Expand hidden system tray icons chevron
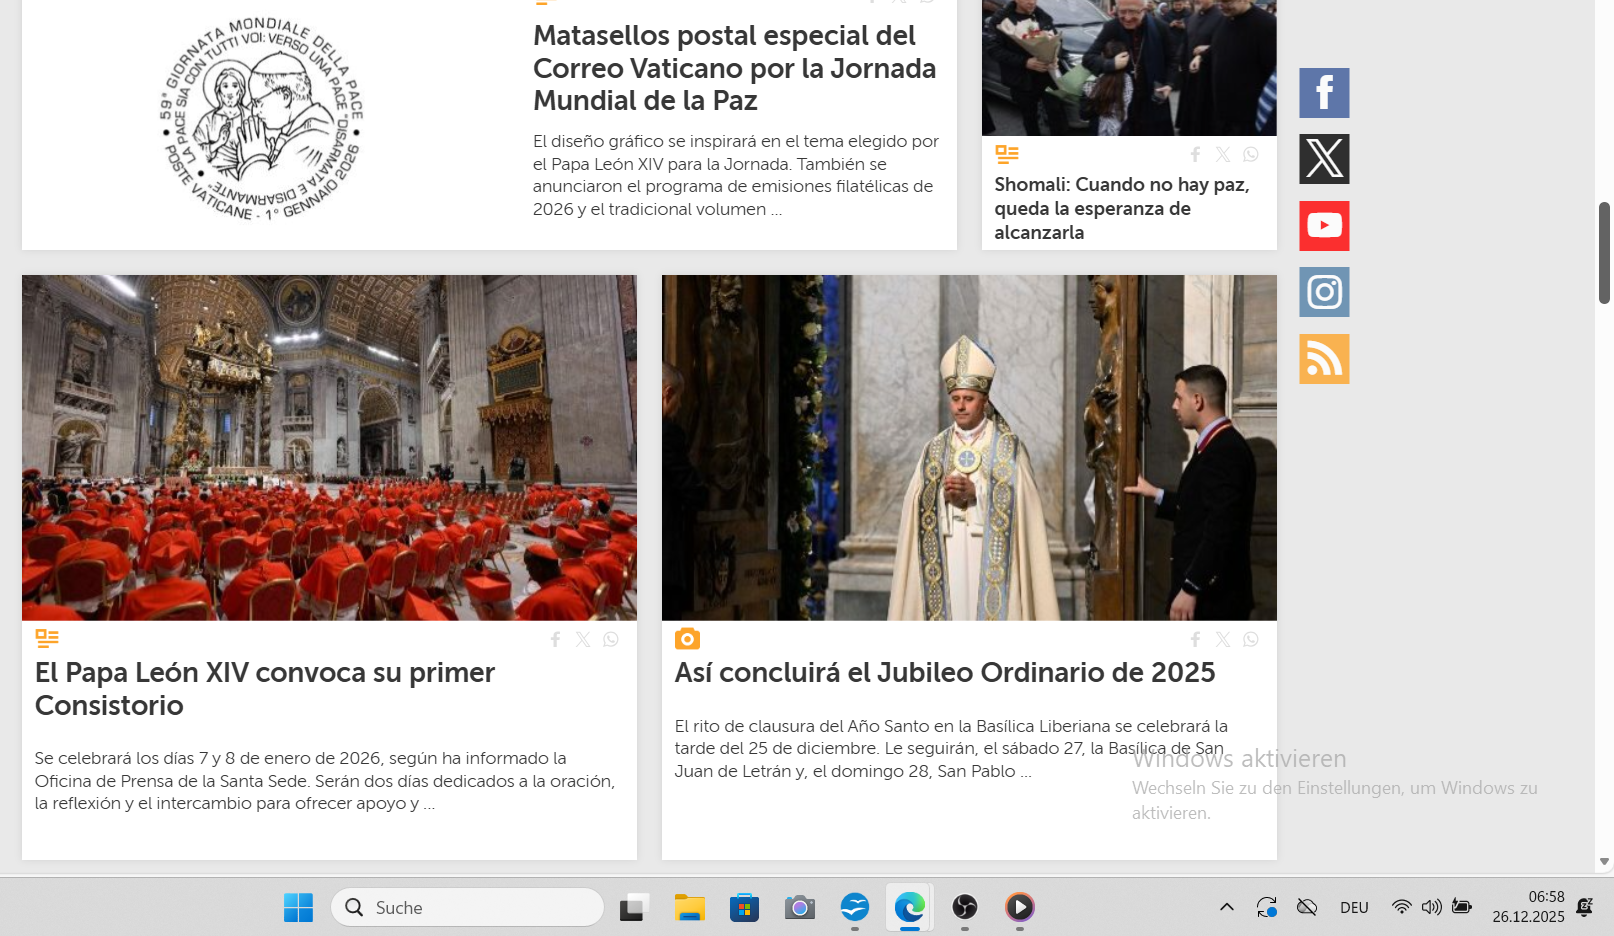 click(x=1226, y=907)
